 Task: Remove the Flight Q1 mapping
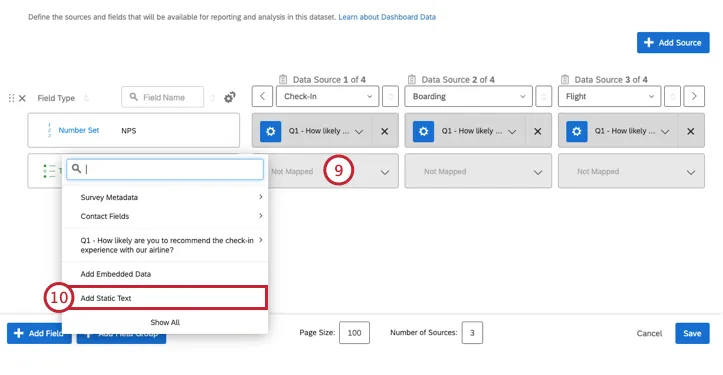point(691,131)
